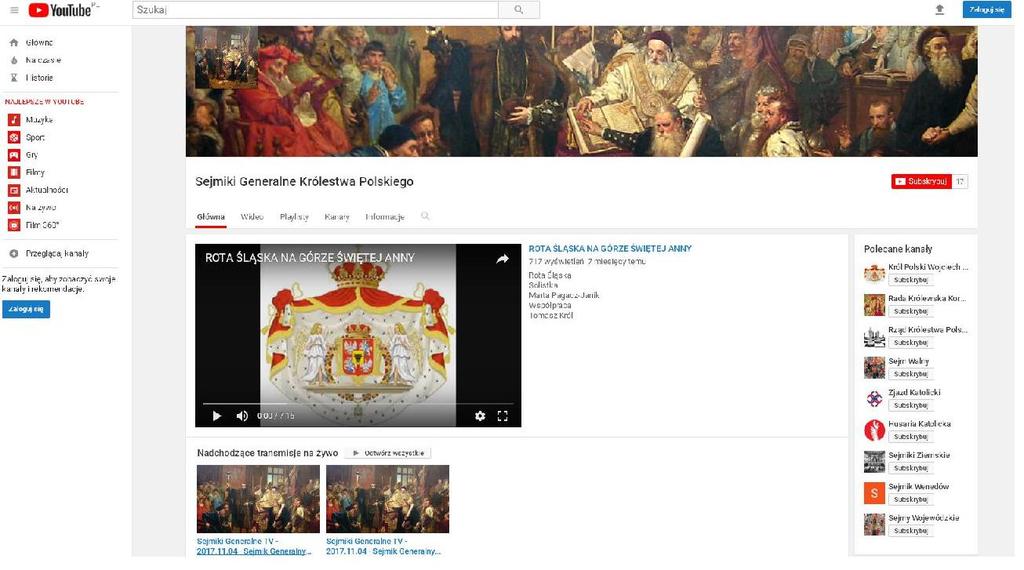This screenshot has width=1024, height=570.
Task: Switch to the Główna tab
Action: (x=210, y=217)
